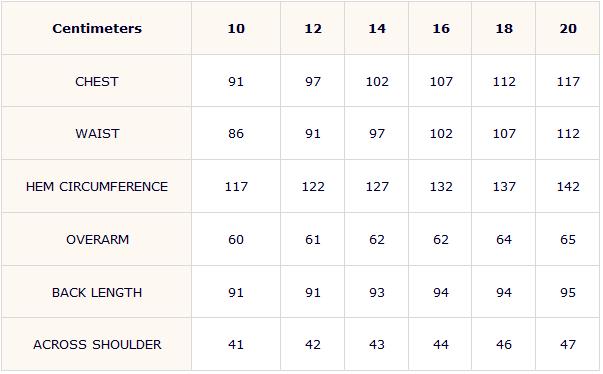Click chest value 117 for size 20
This screenshot has width=603, height=374.
click(568, 81)
